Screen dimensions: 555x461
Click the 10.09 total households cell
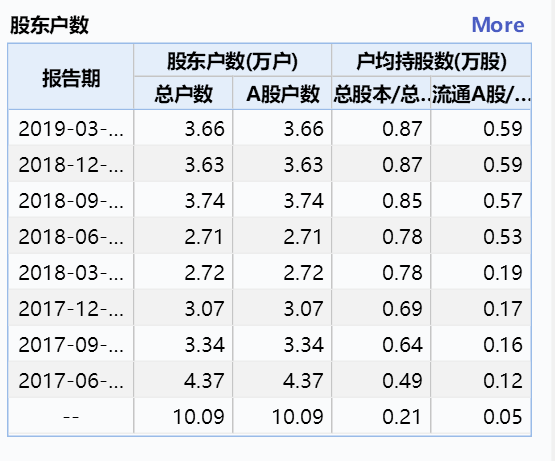[183, 416]
